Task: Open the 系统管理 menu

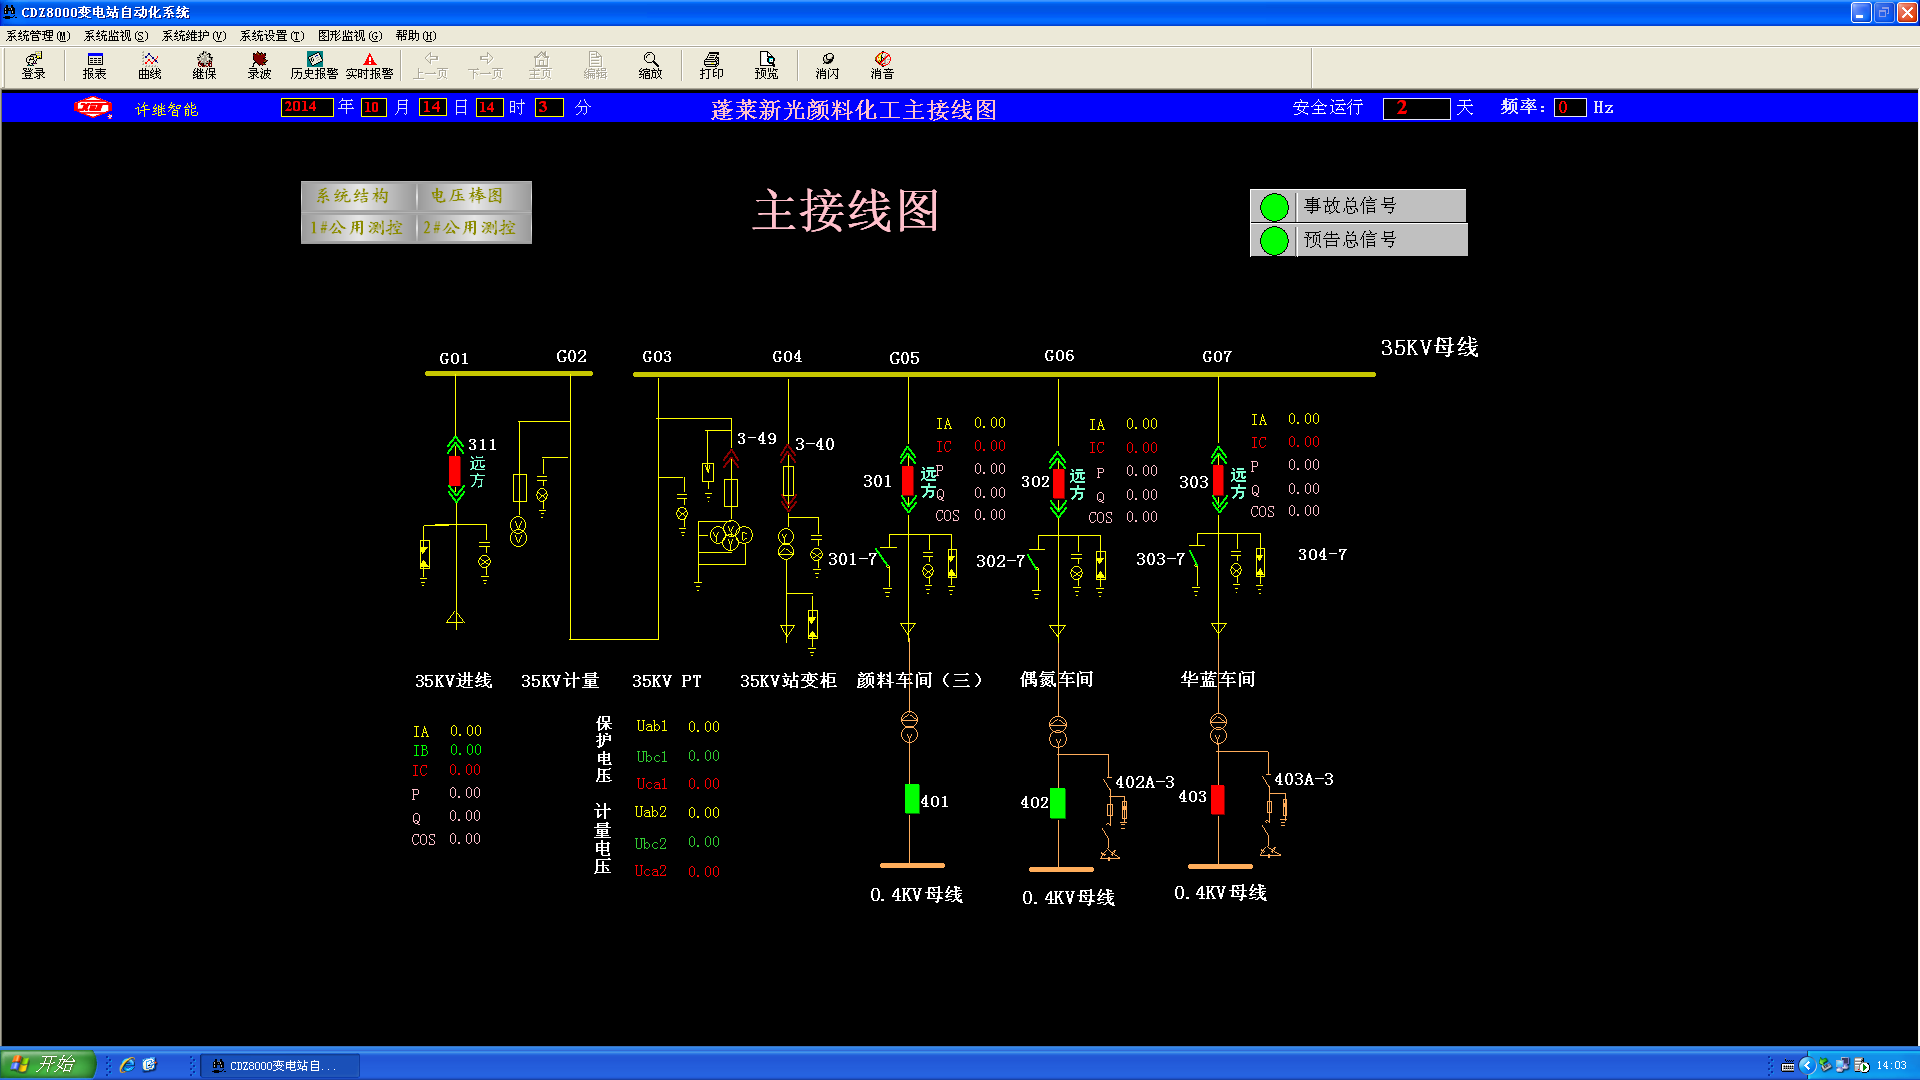Action: [x=38, y=35]
